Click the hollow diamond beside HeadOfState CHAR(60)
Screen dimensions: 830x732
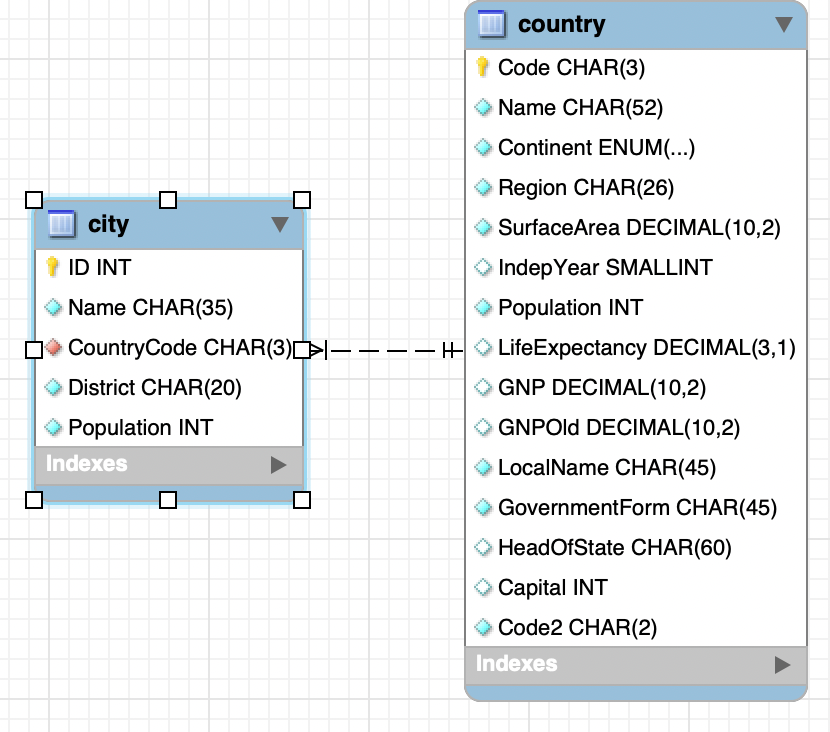click(x=483, y=547)
